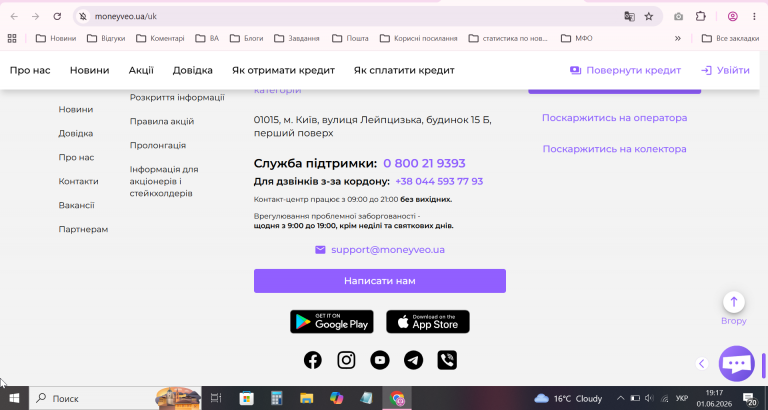Open the Instagram social icon
768x410 pixels.
(x=346, y=360)
